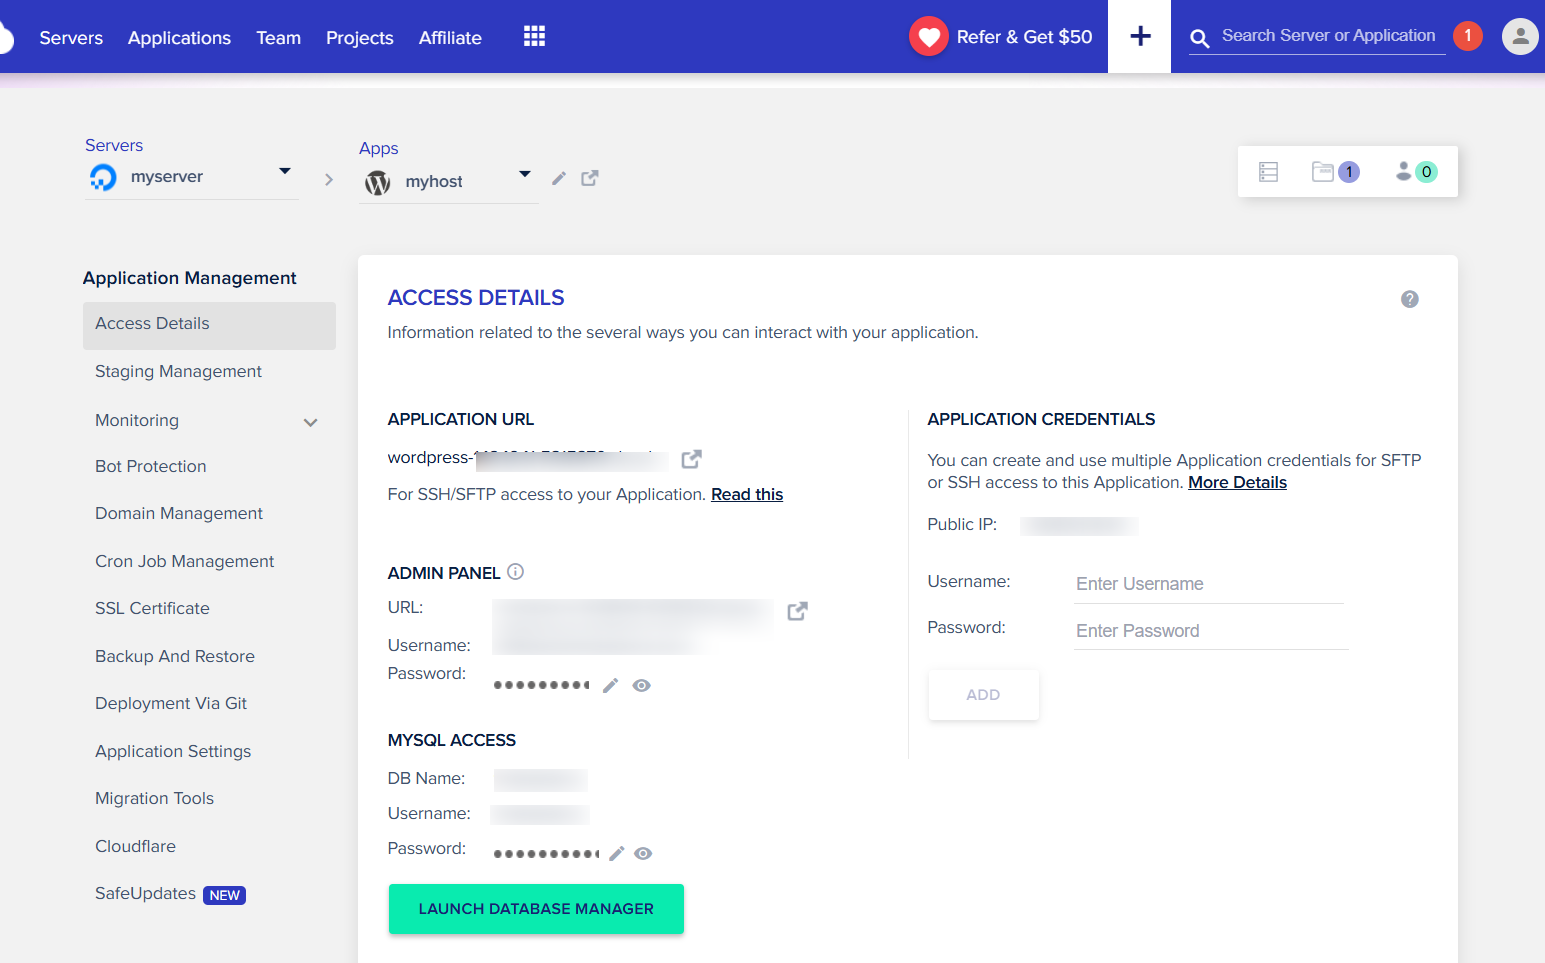Focus the Enter Username field
1545x963 pixels.
pyautogui.click(x=1208, y=584)
